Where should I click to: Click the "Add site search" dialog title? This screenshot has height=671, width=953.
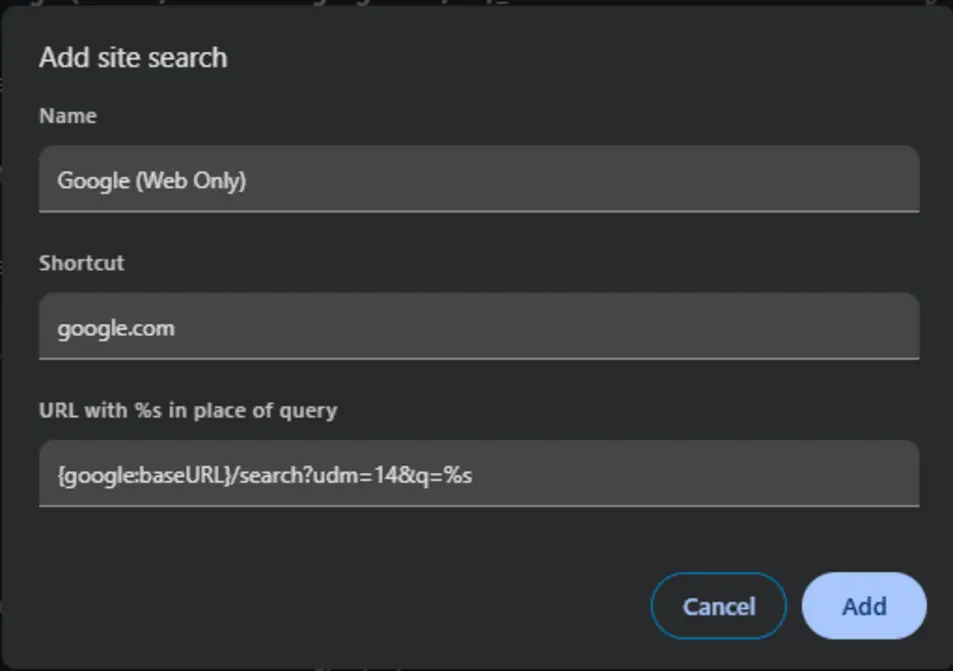[x=133, y=58]
